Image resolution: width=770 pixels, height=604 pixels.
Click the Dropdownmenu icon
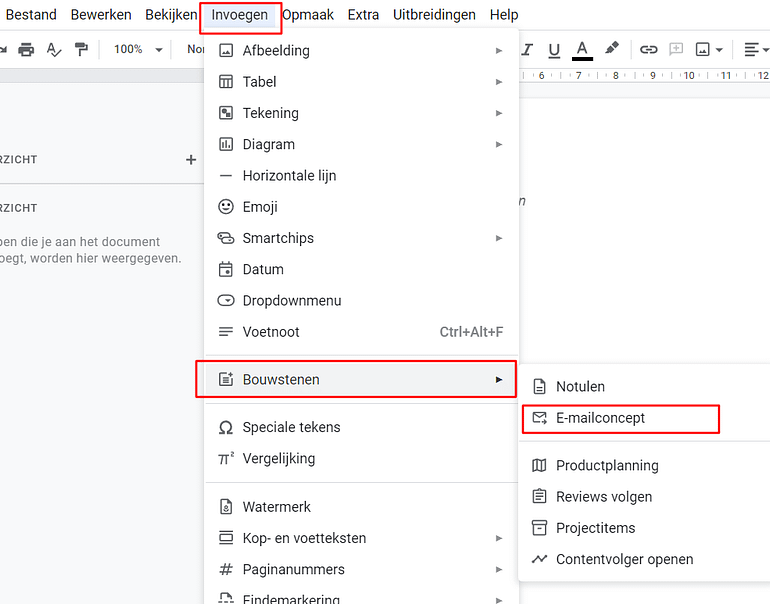pyautogui.click(x=226, y=301)
